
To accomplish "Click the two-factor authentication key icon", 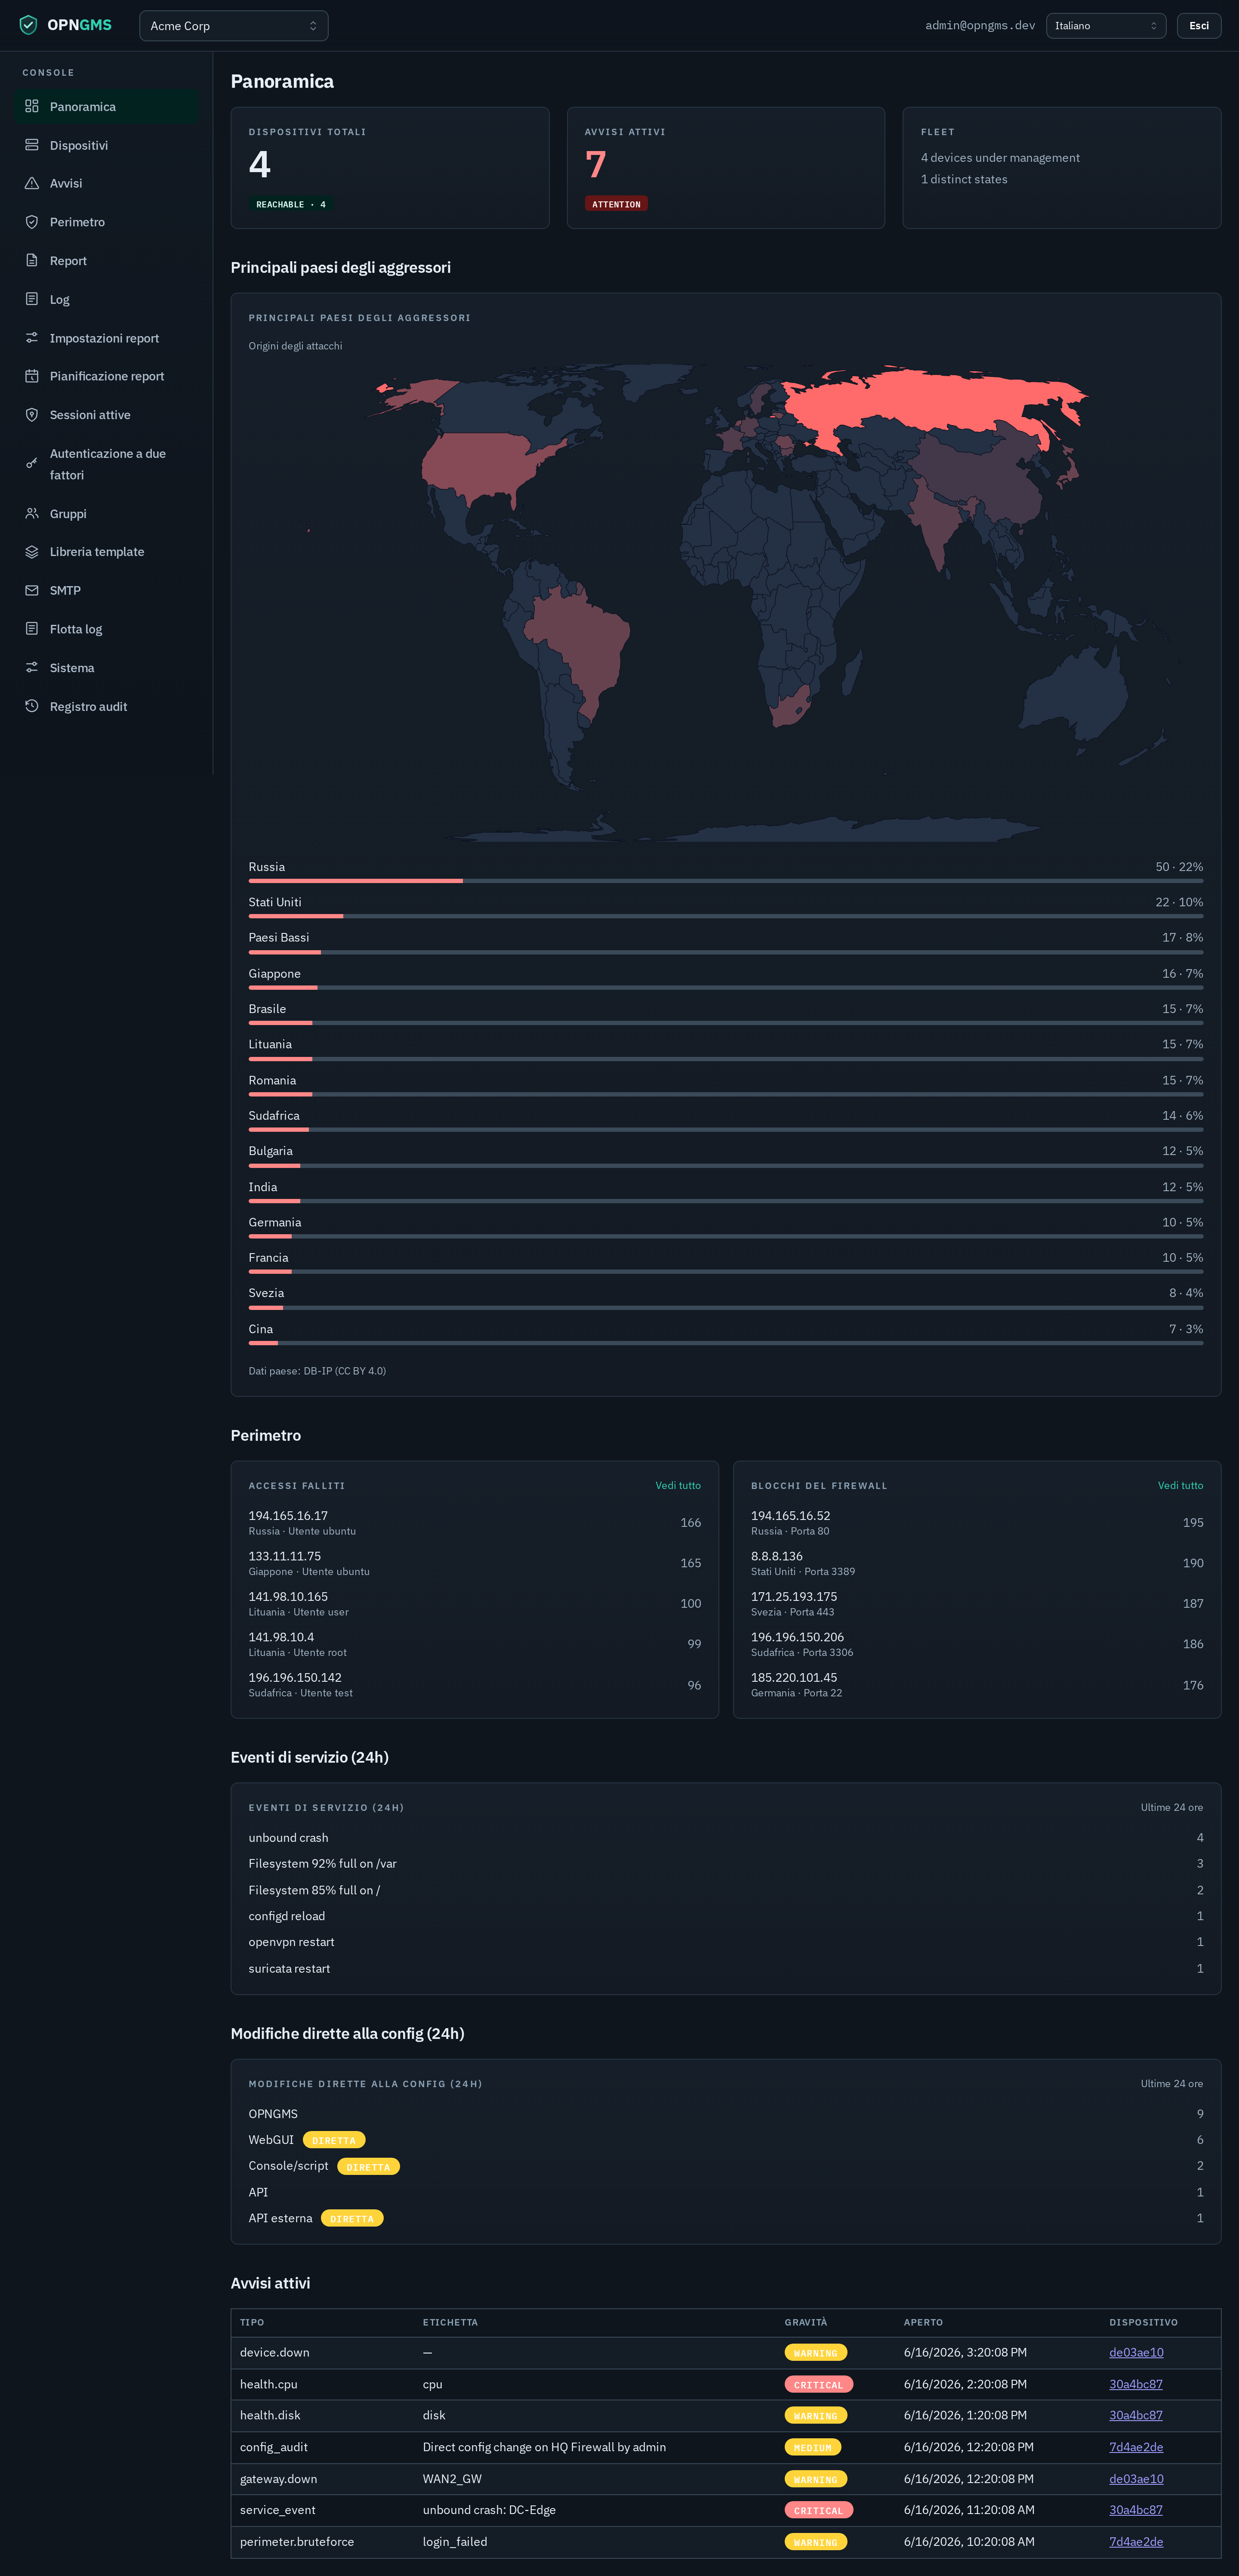I will (x=32, y=464).
